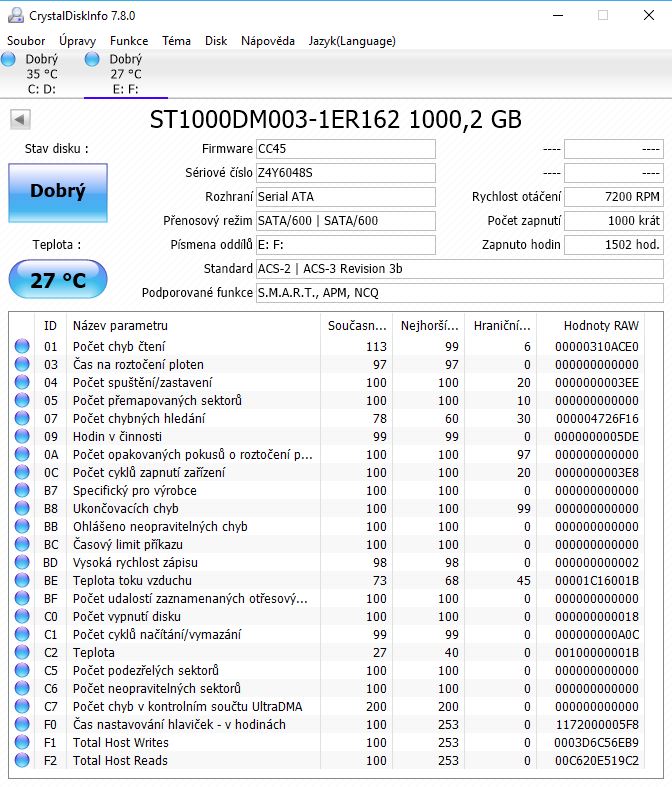Click status orb for Ukončovacích chyb

pos(22,508)
